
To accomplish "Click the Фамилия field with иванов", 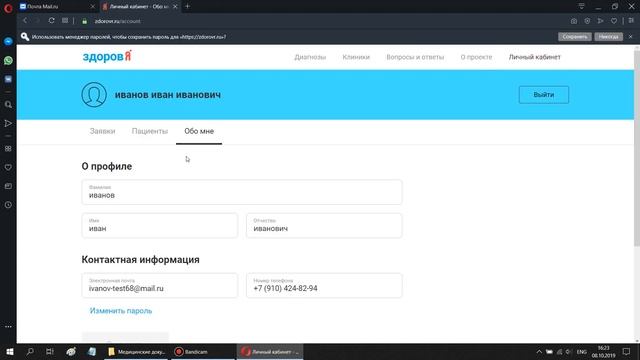I will 242,192.
